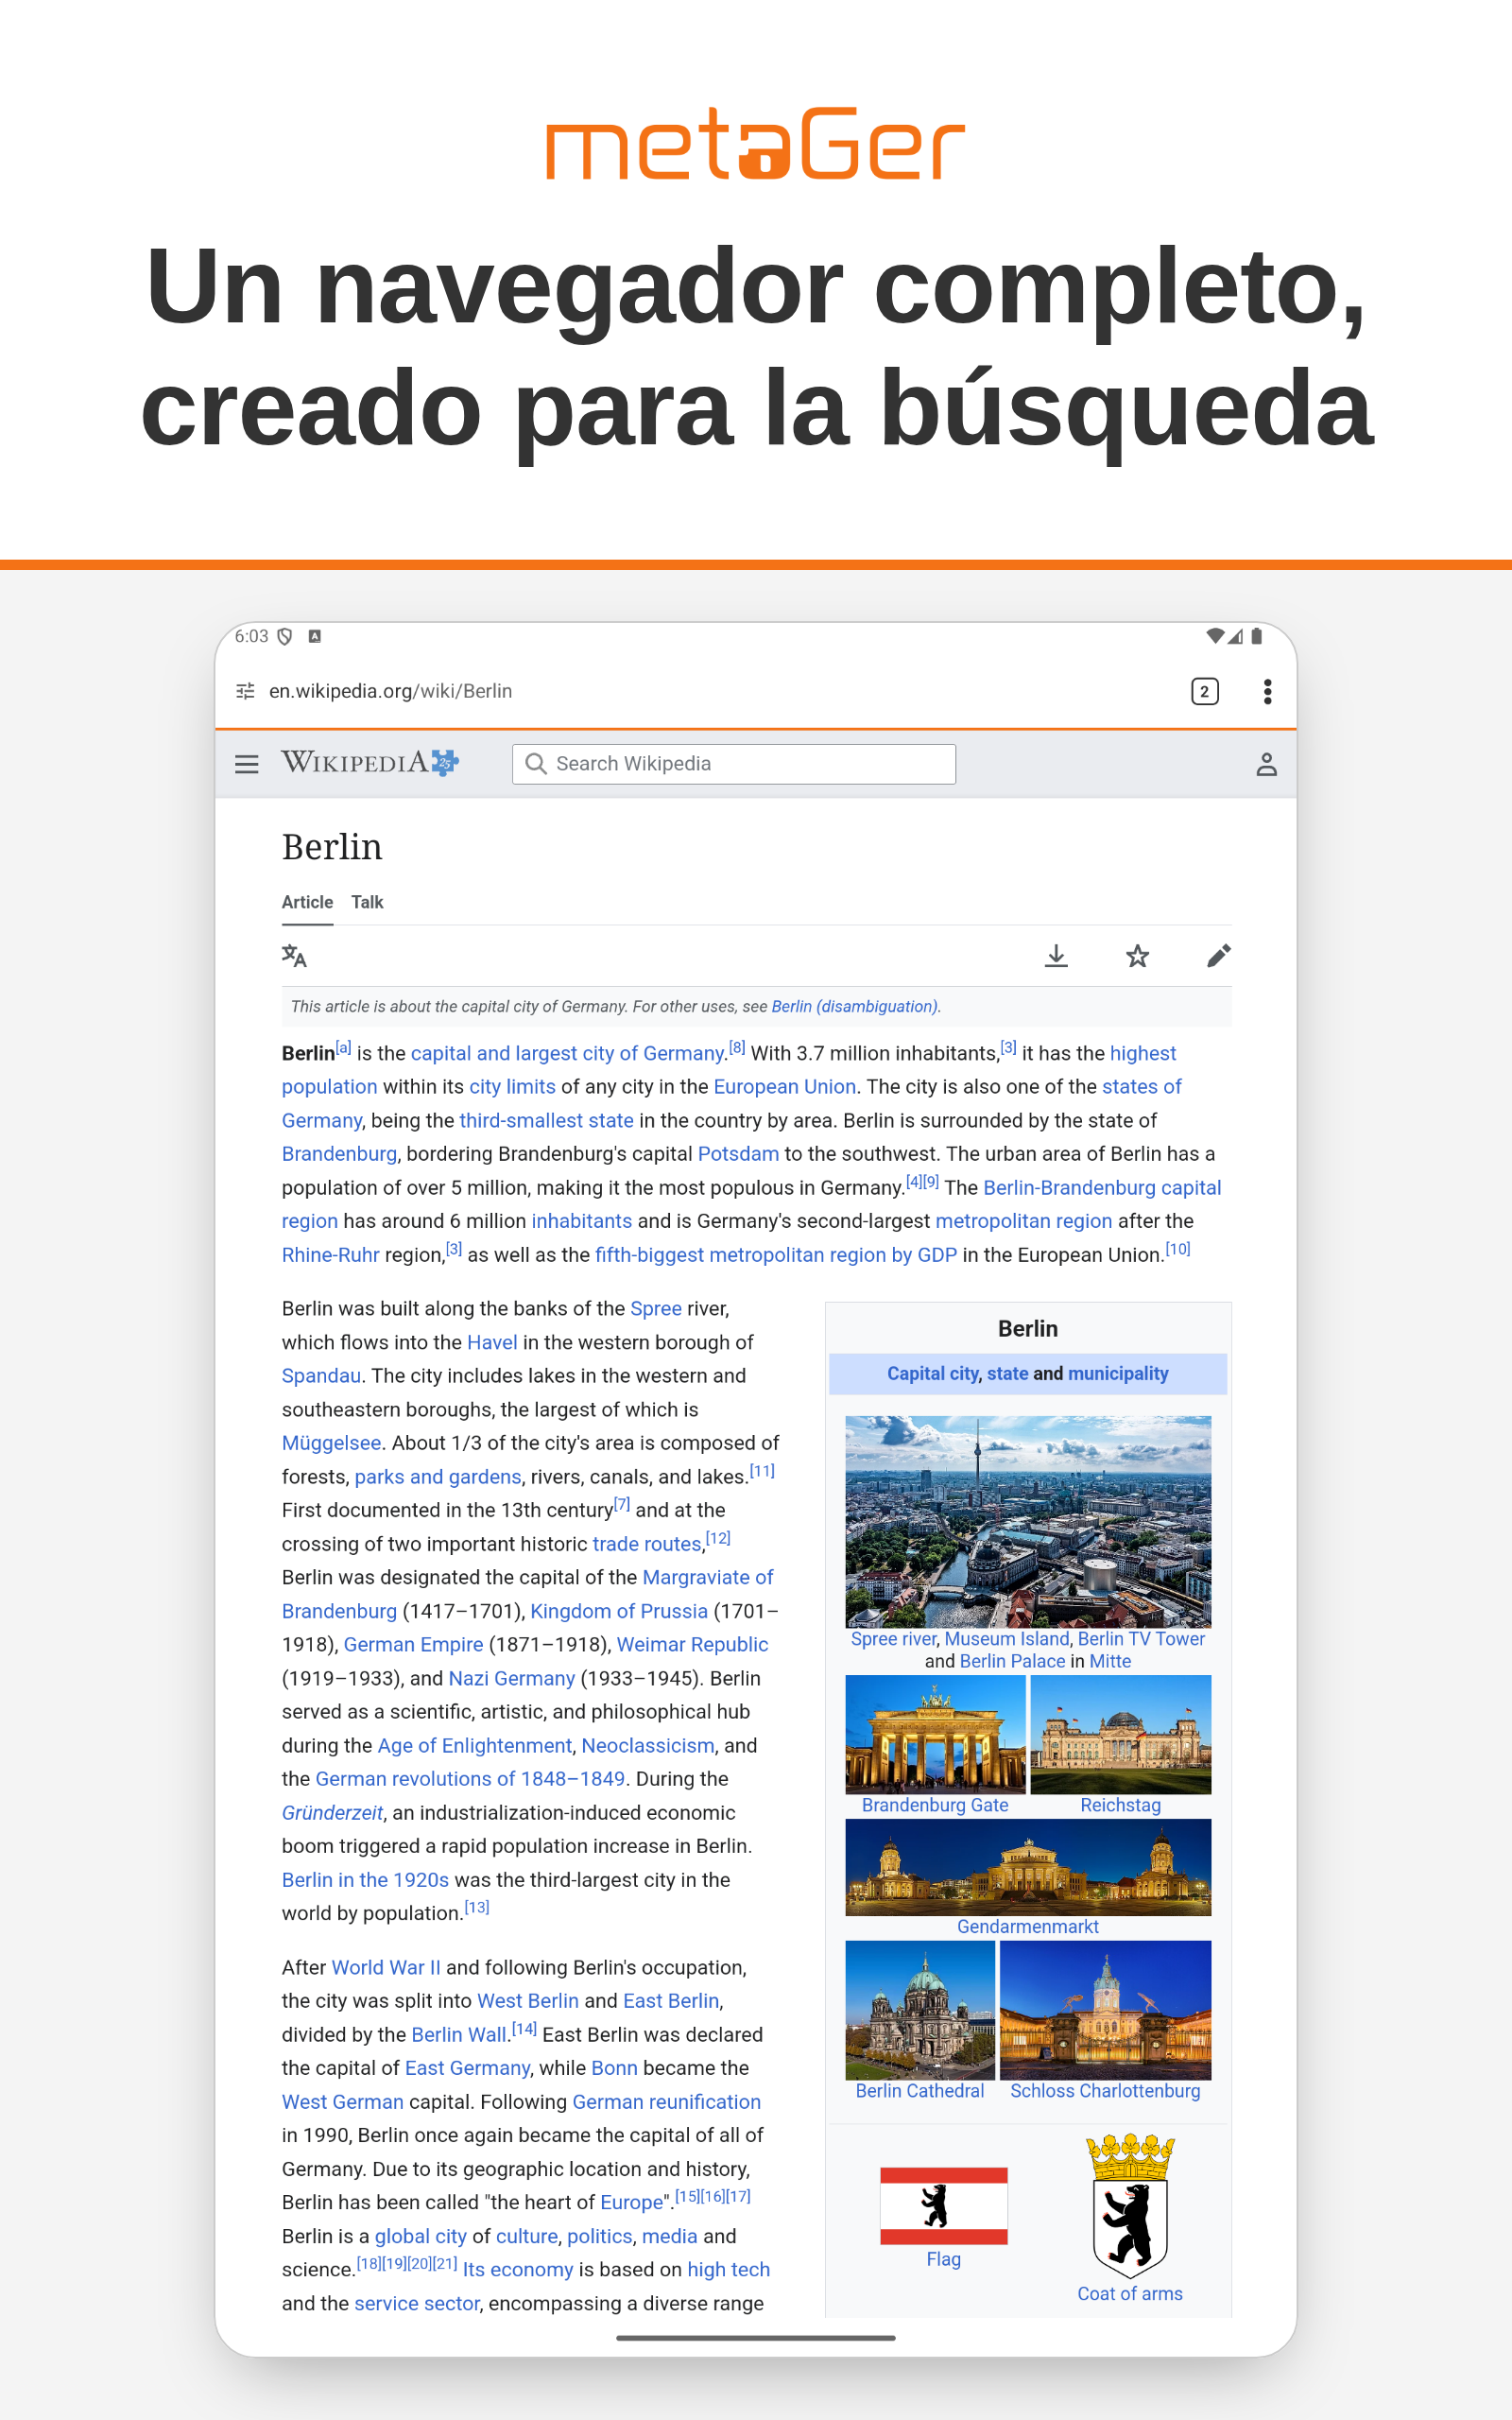Open the Wikipedia hamburger menu
This screenshot has height=2420, width=1512.
pos(246,764)
